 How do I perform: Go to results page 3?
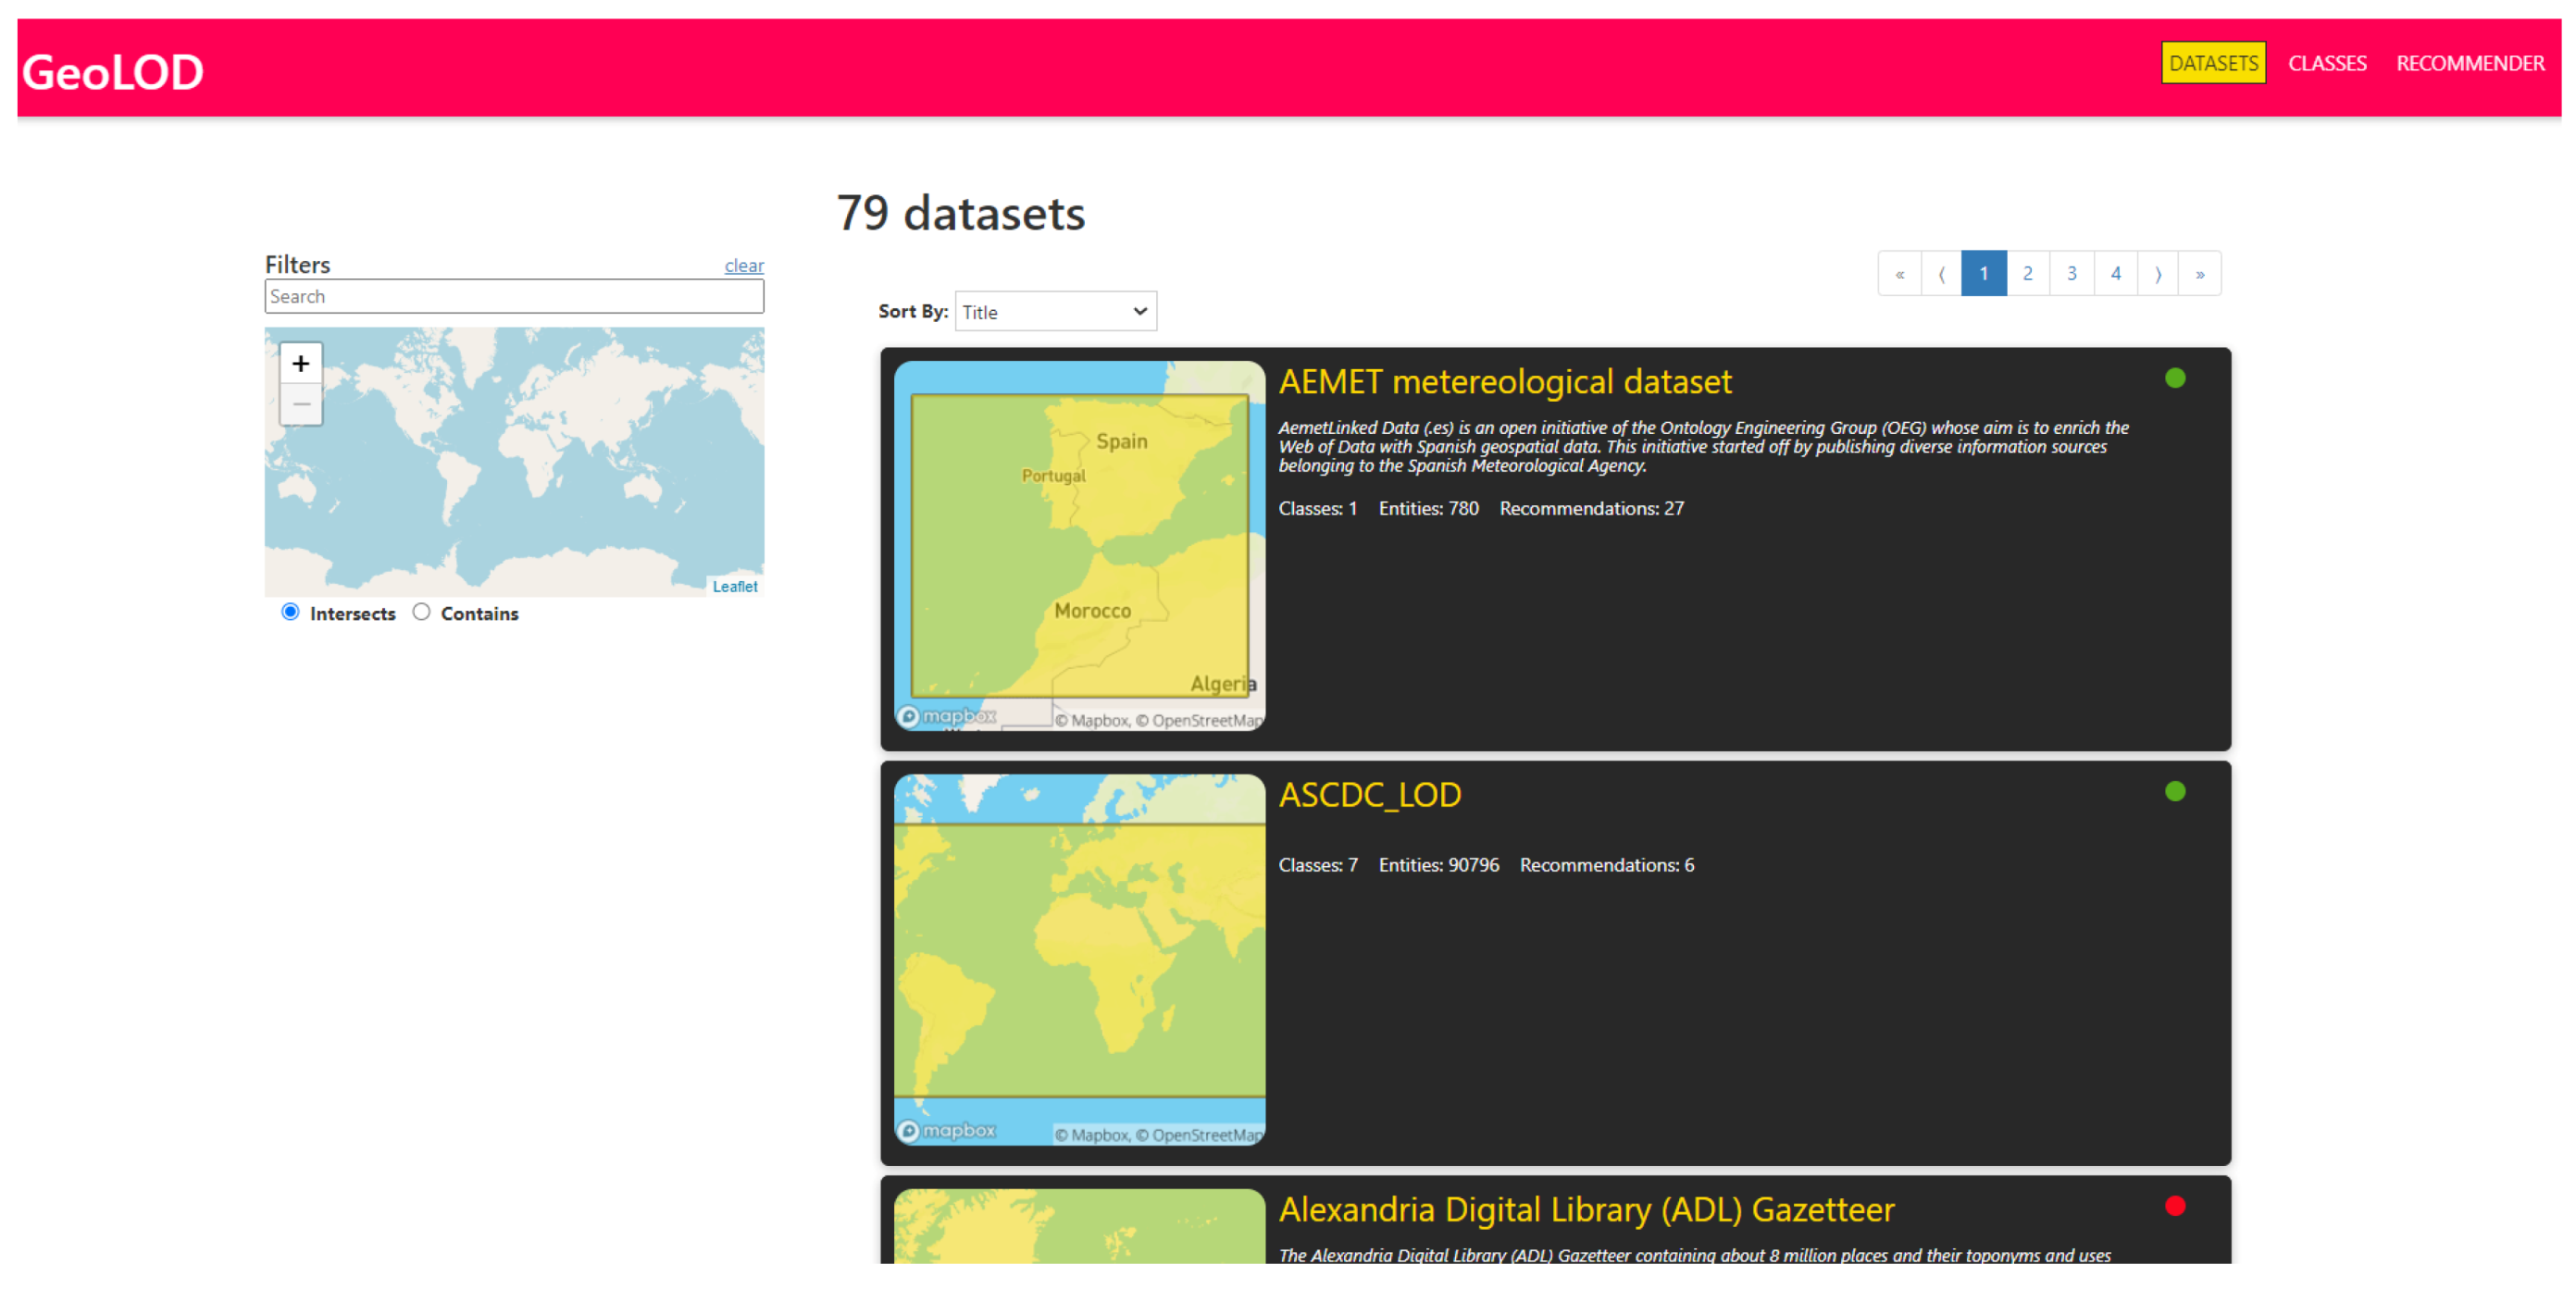point(2071,274)
